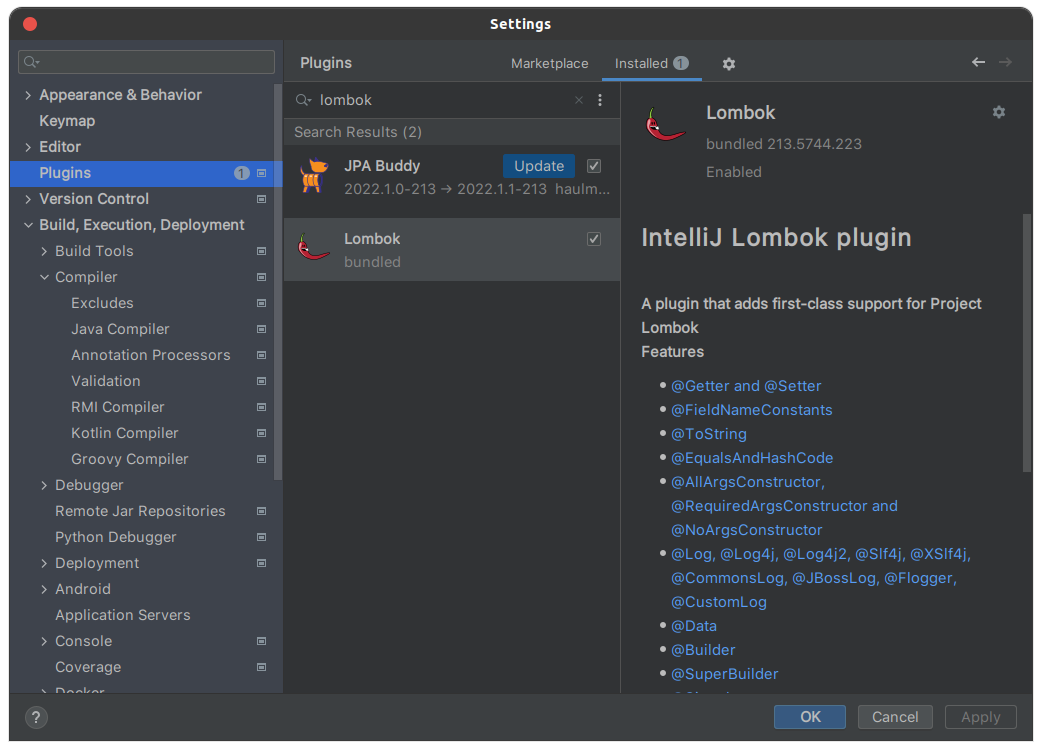Update the JPA Buddy plugin

tap(539, 166)
